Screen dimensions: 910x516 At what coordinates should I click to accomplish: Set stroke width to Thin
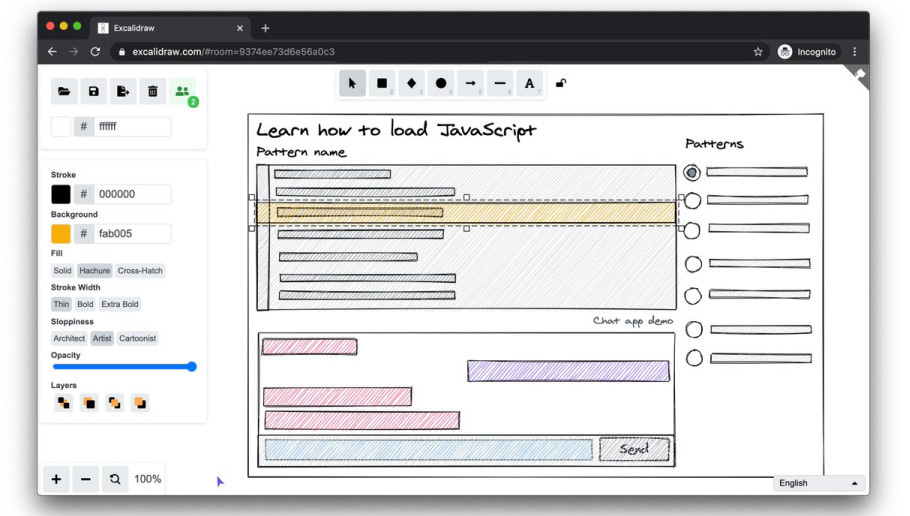click(61, 304)
